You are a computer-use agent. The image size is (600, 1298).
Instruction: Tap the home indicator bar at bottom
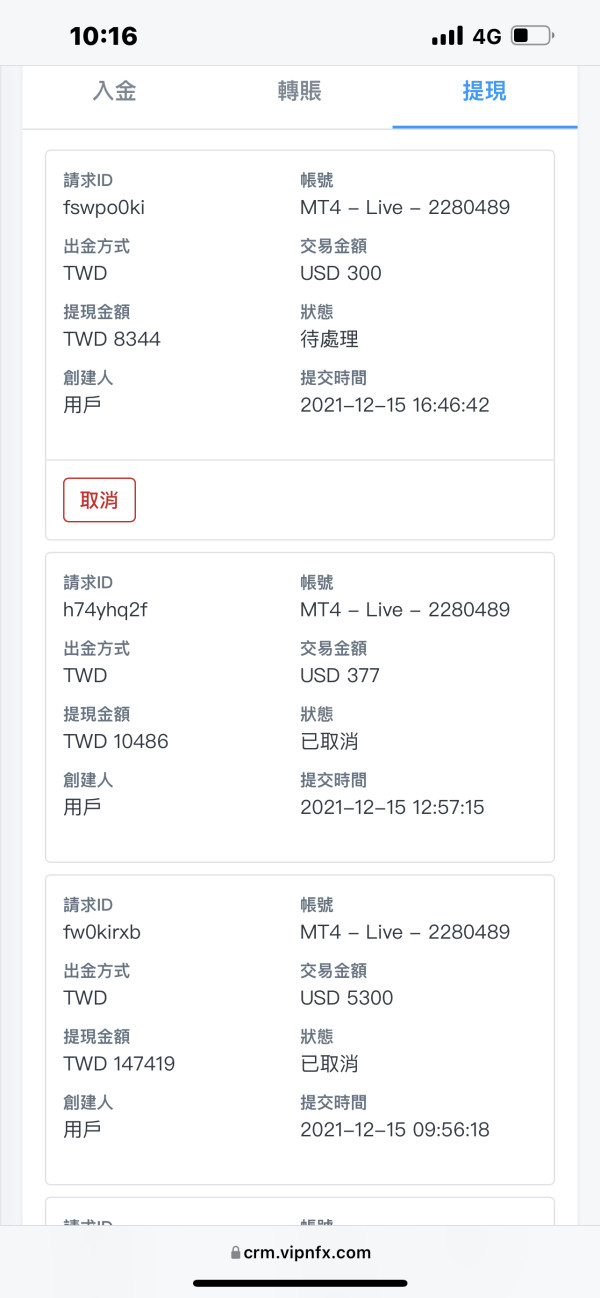300,1283
